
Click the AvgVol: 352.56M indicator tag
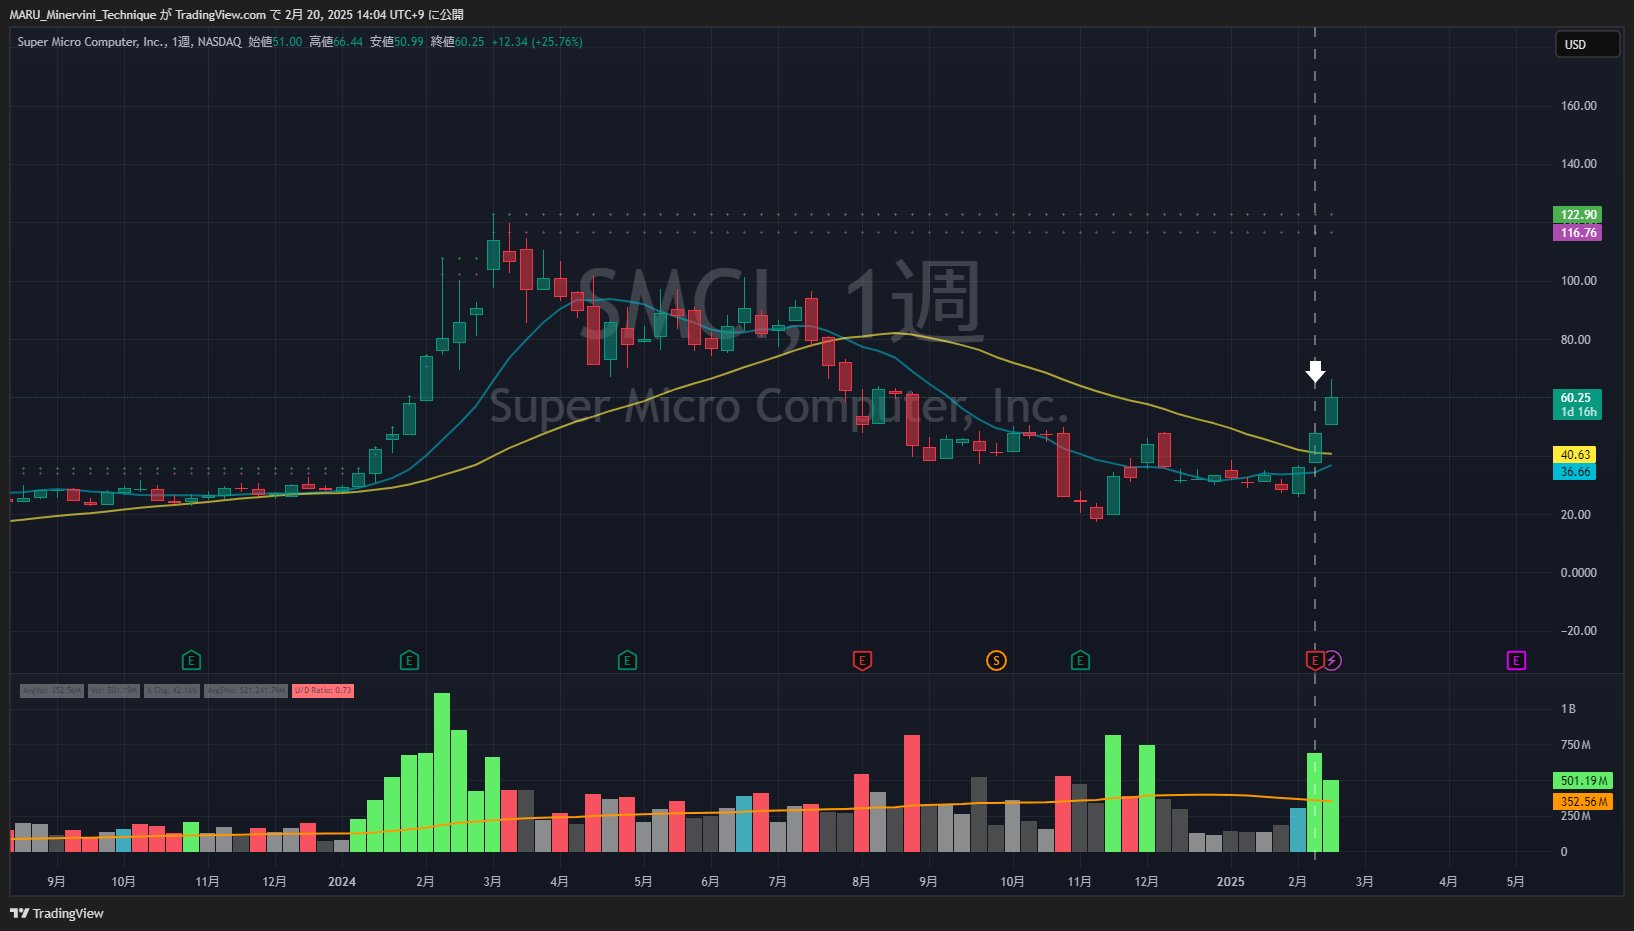click(x=52, y=690)
